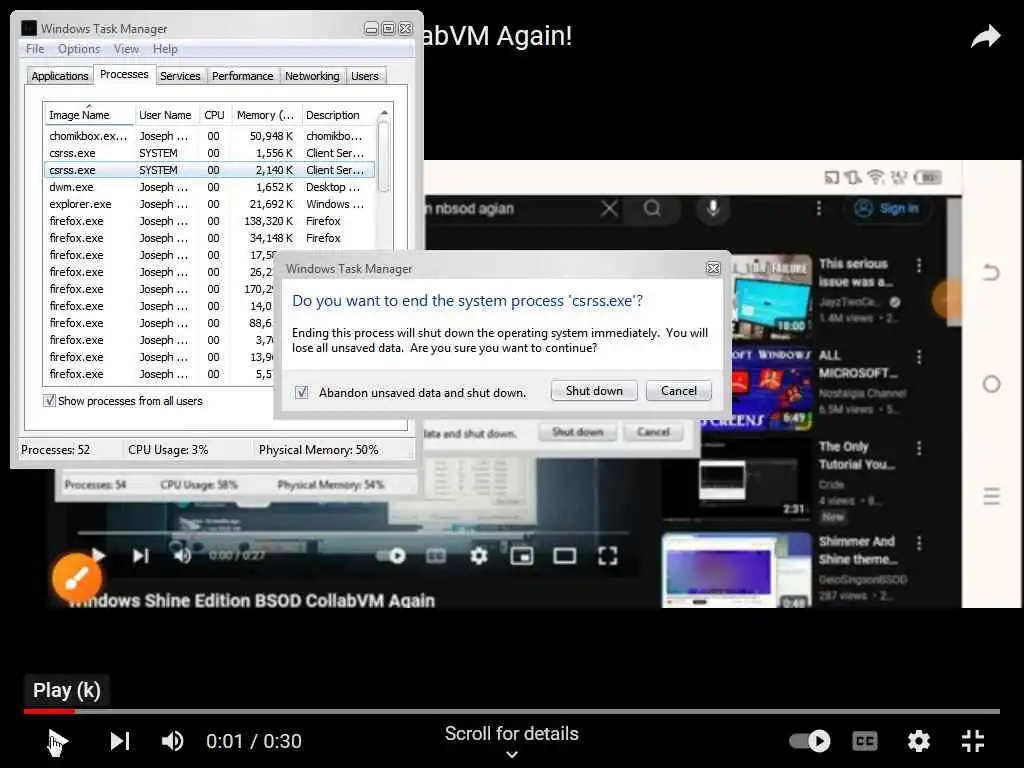Switch inner player to theater mode
The width and height of the screenshot is (1024, 768).
pos(564,556)
